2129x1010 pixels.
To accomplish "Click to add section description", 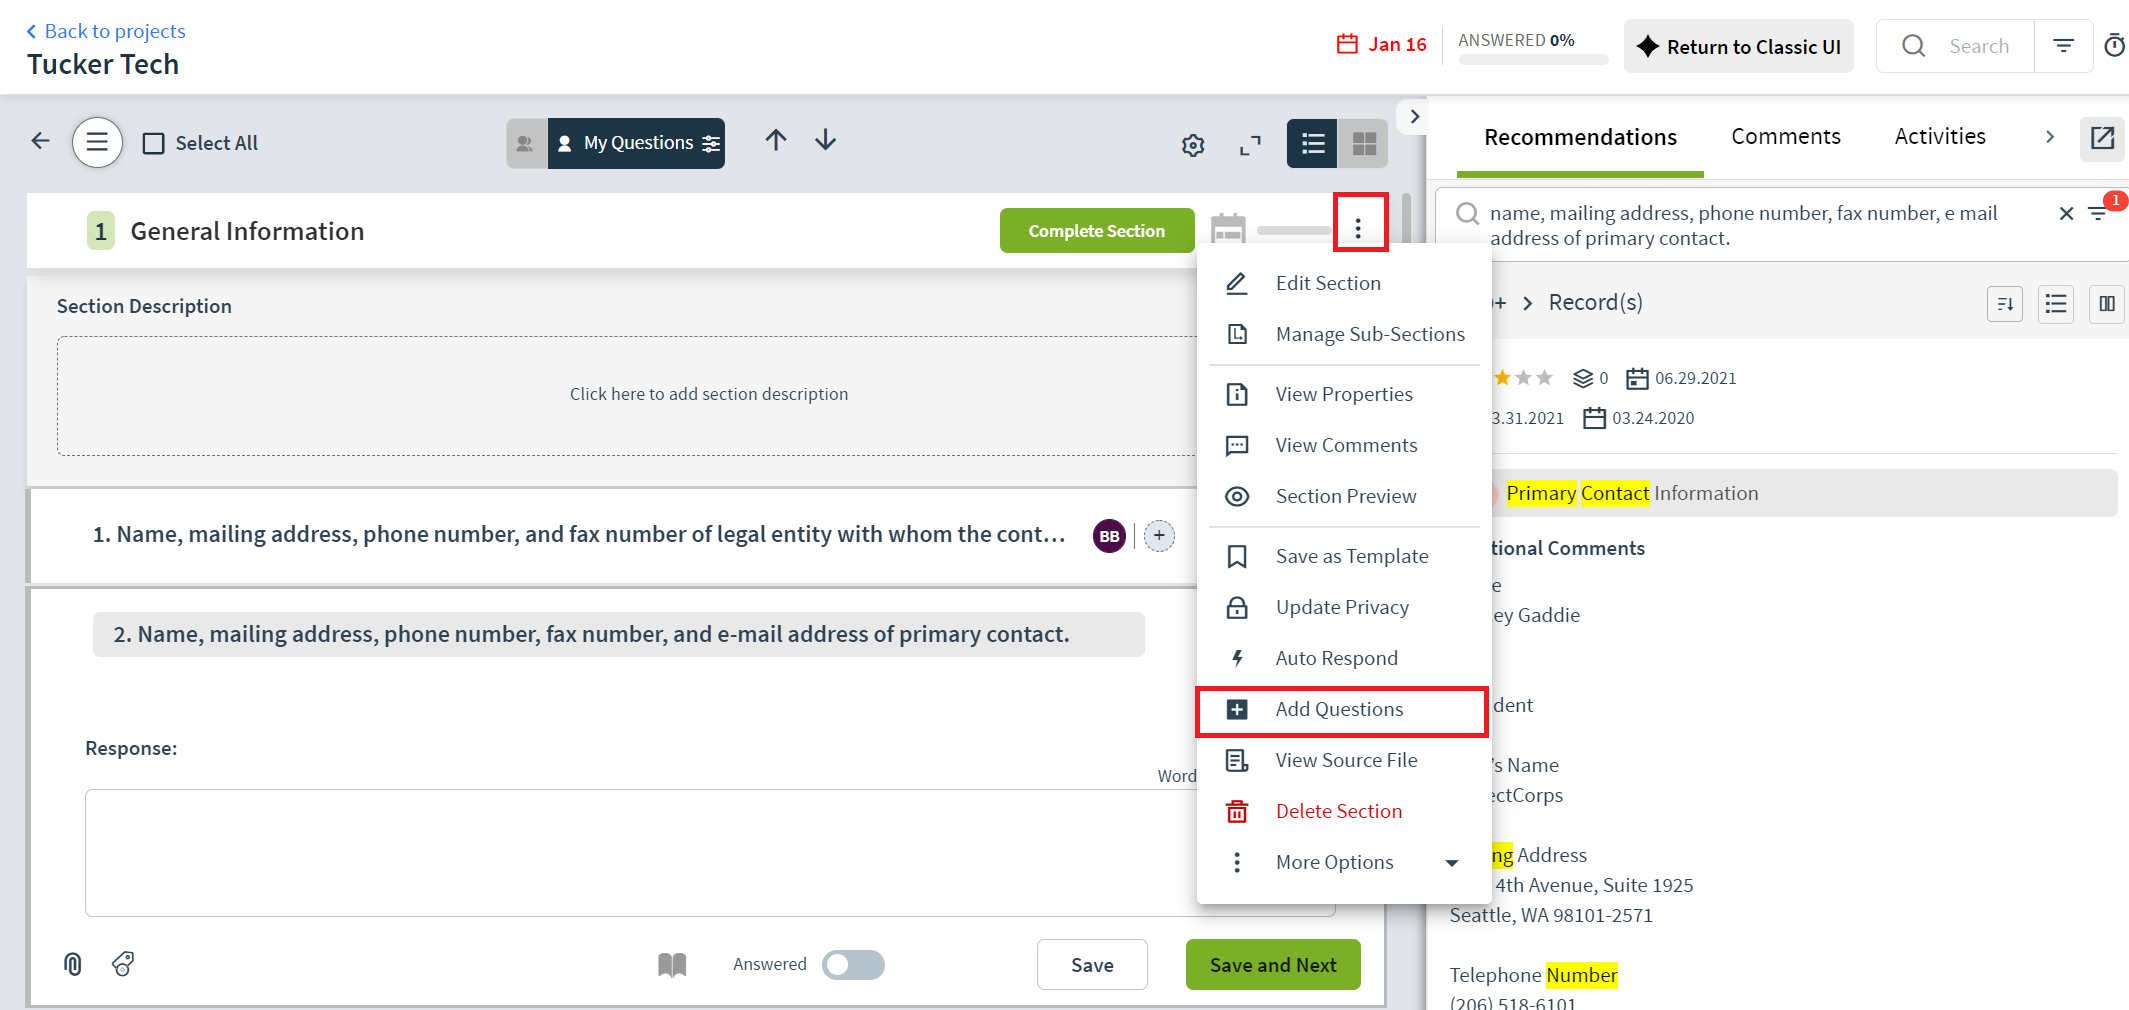I will (x=708, y=394).
